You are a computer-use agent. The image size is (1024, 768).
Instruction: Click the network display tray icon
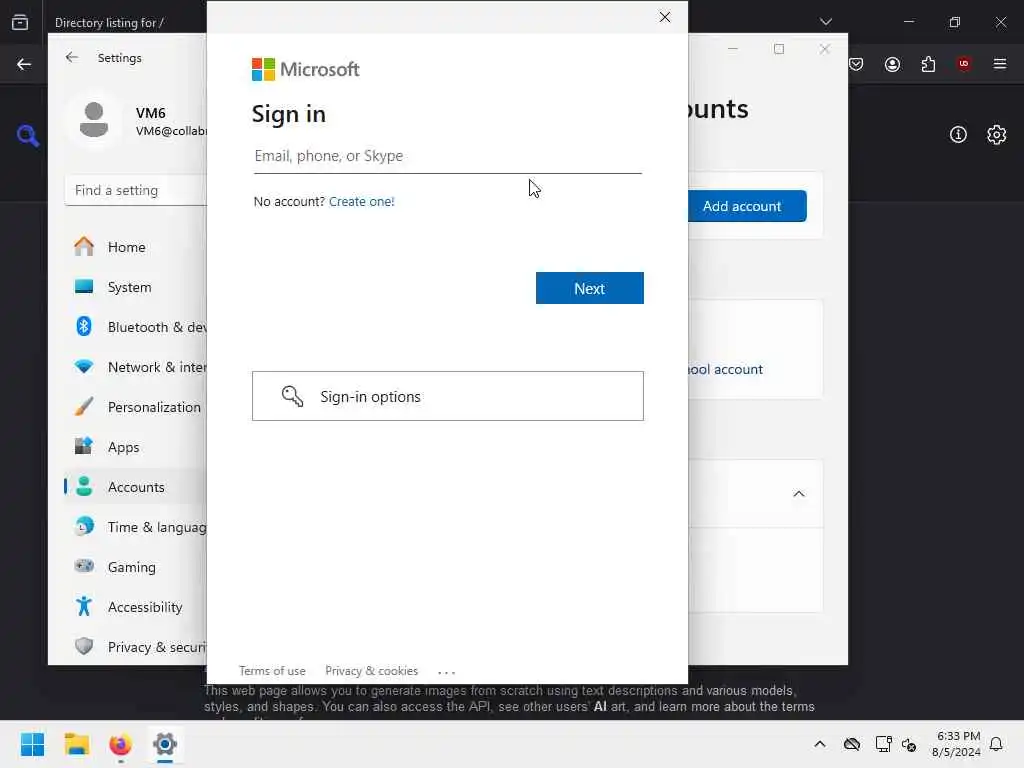(x=883, y=744)
